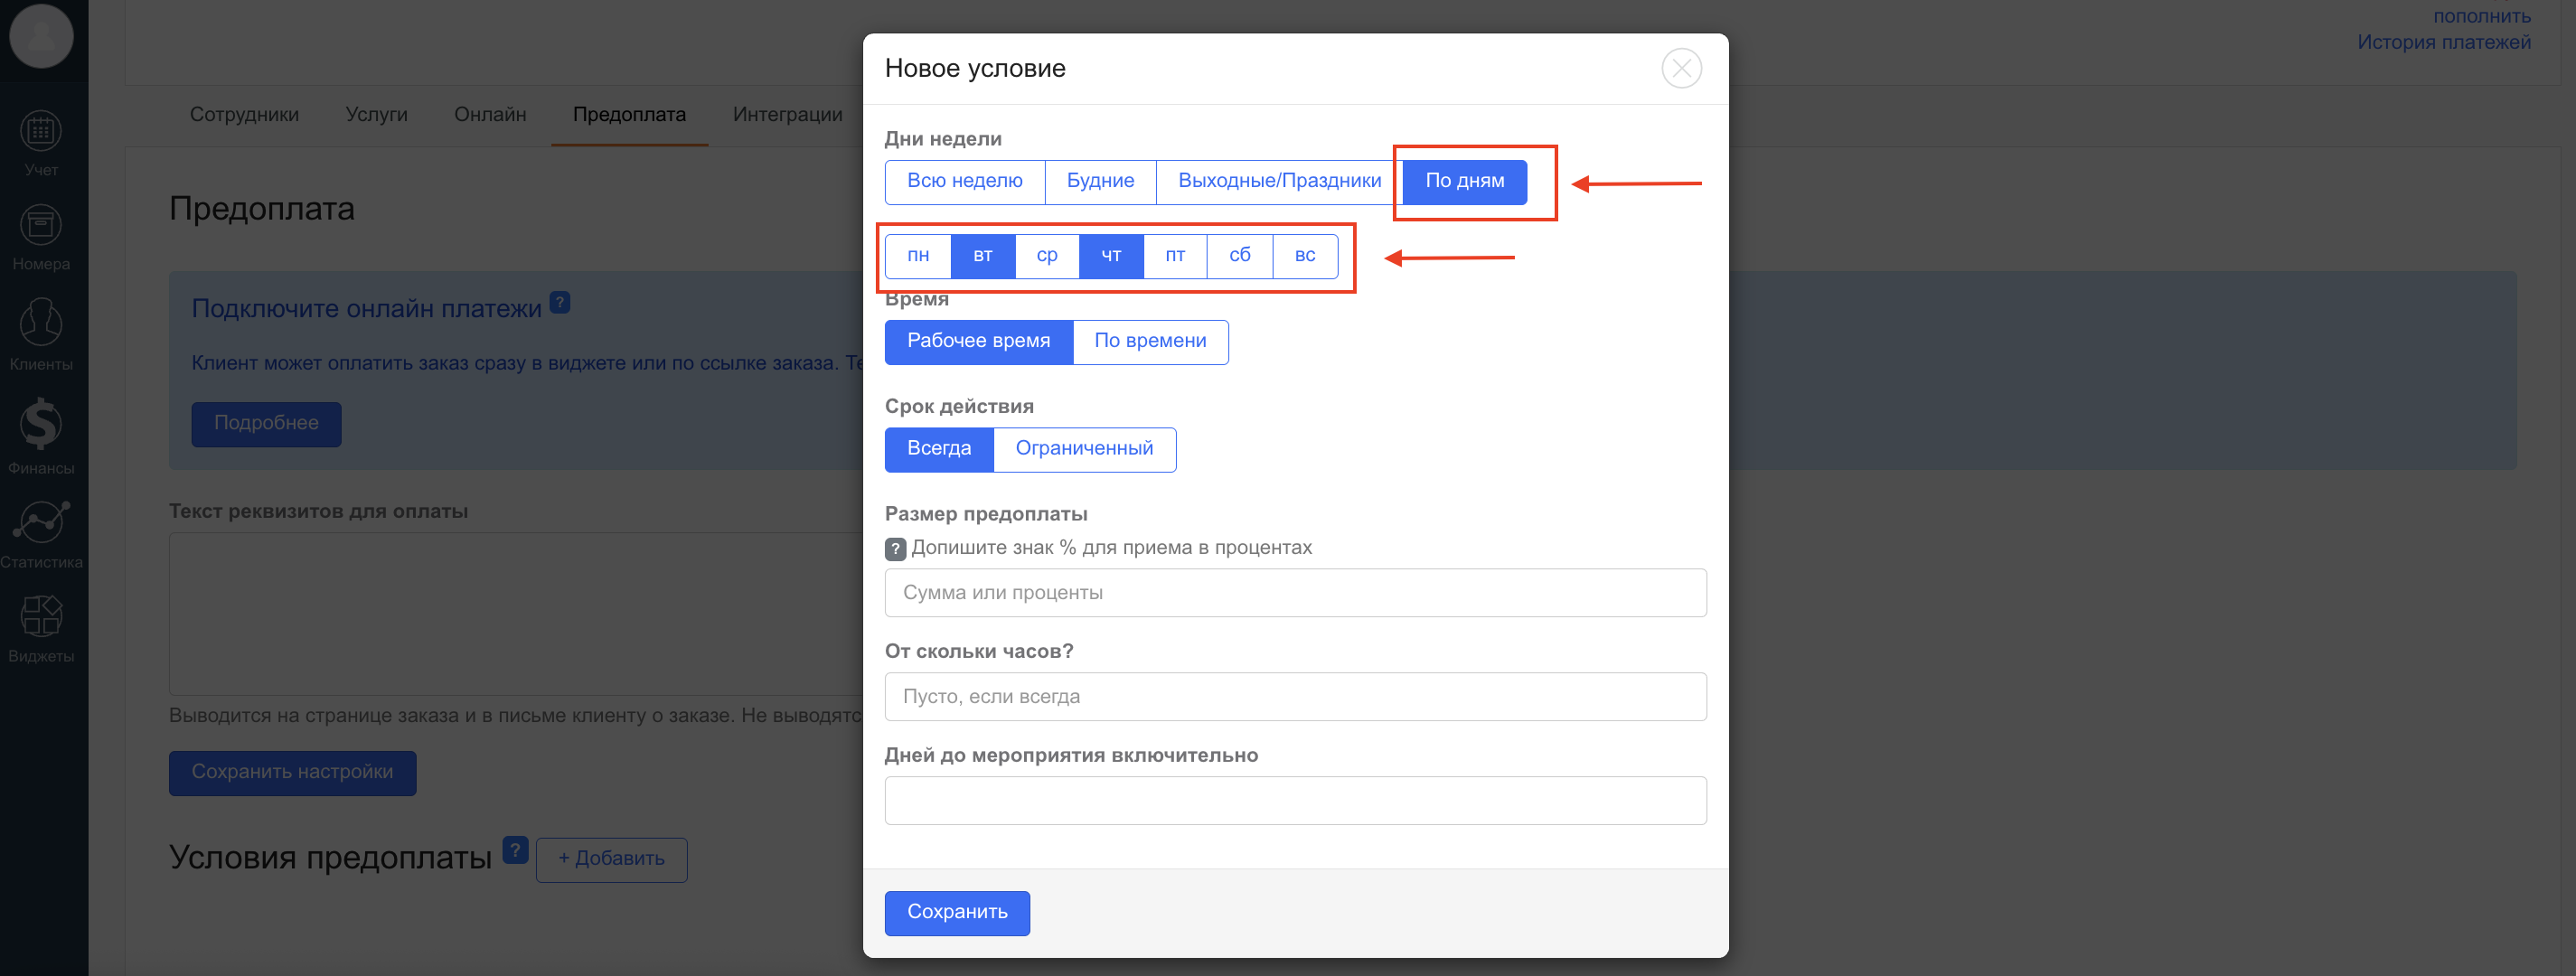Choose the Ограниченный validity option

1084,450
